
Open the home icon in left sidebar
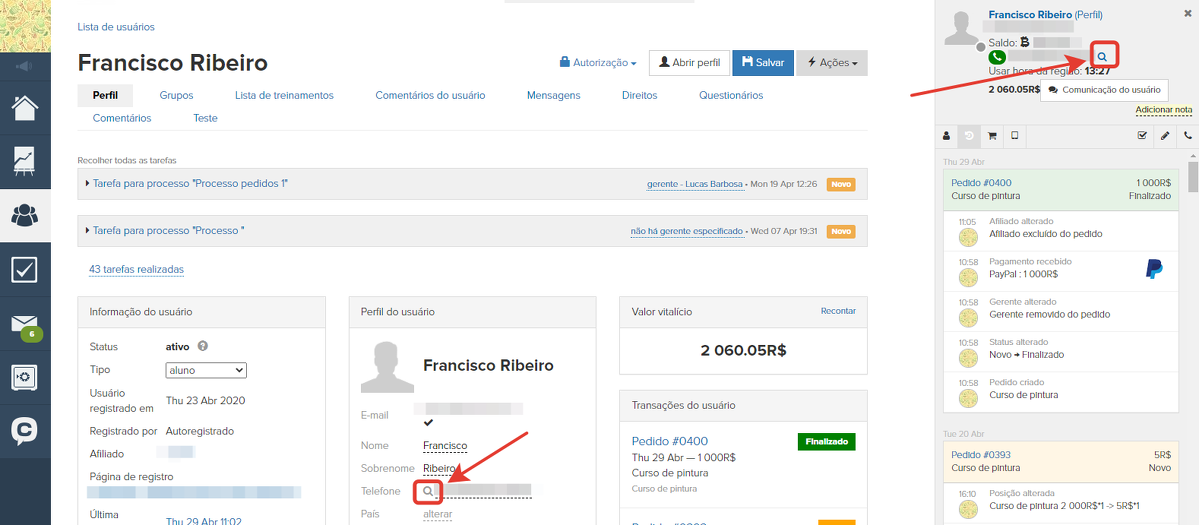pyautogui.click(x=25, y=108)
